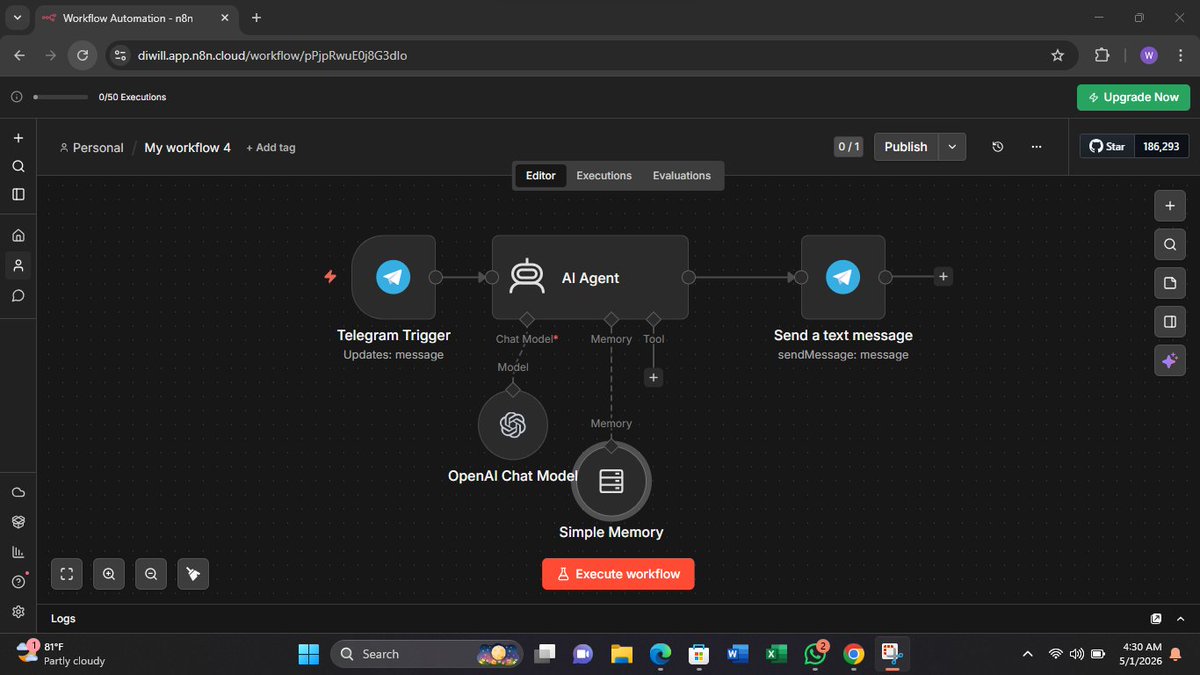
Task: Click the fit-to-view zoom icon
Action: point(67,574)
